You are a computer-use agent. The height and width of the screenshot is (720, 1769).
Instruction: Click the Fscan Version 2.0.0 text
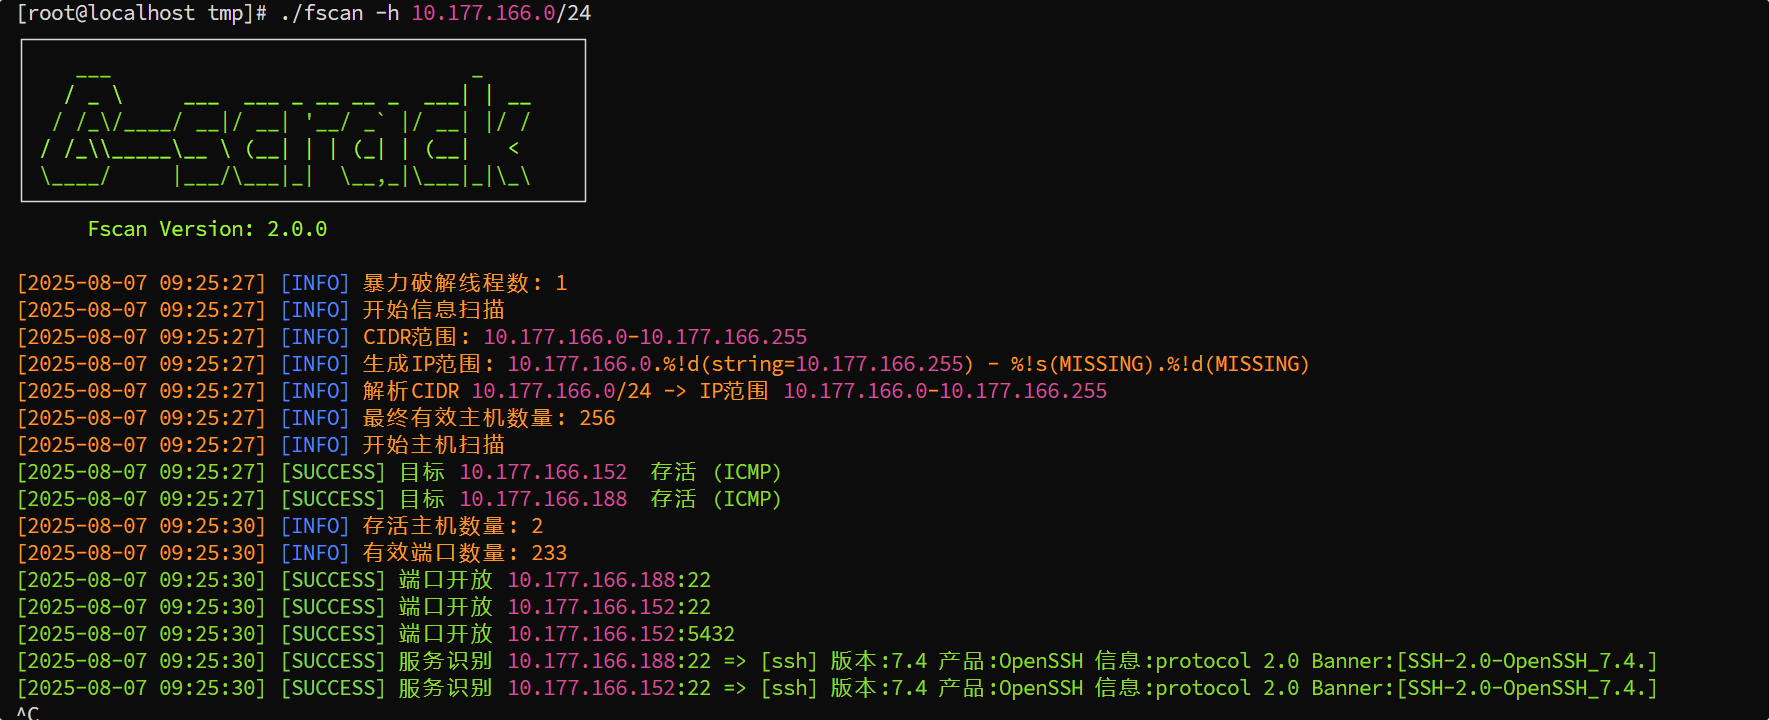point(207,229)
